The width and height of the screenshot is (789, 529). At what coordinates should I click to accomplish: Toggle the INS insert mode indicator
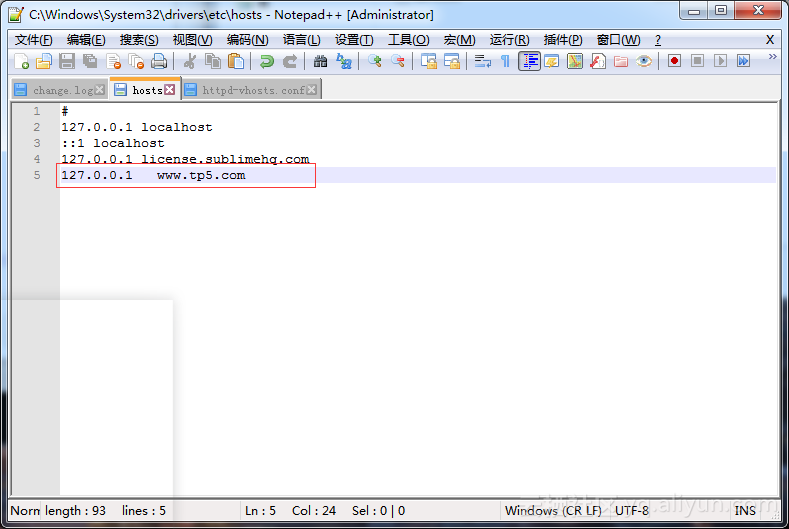tap(745, 510)
